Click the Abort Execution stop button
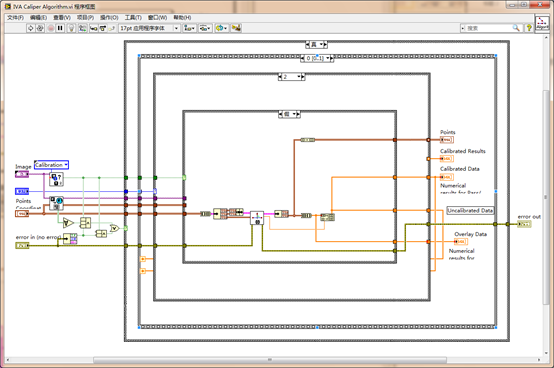Viewport: 554px width, 368px height. tap(51, 28)
